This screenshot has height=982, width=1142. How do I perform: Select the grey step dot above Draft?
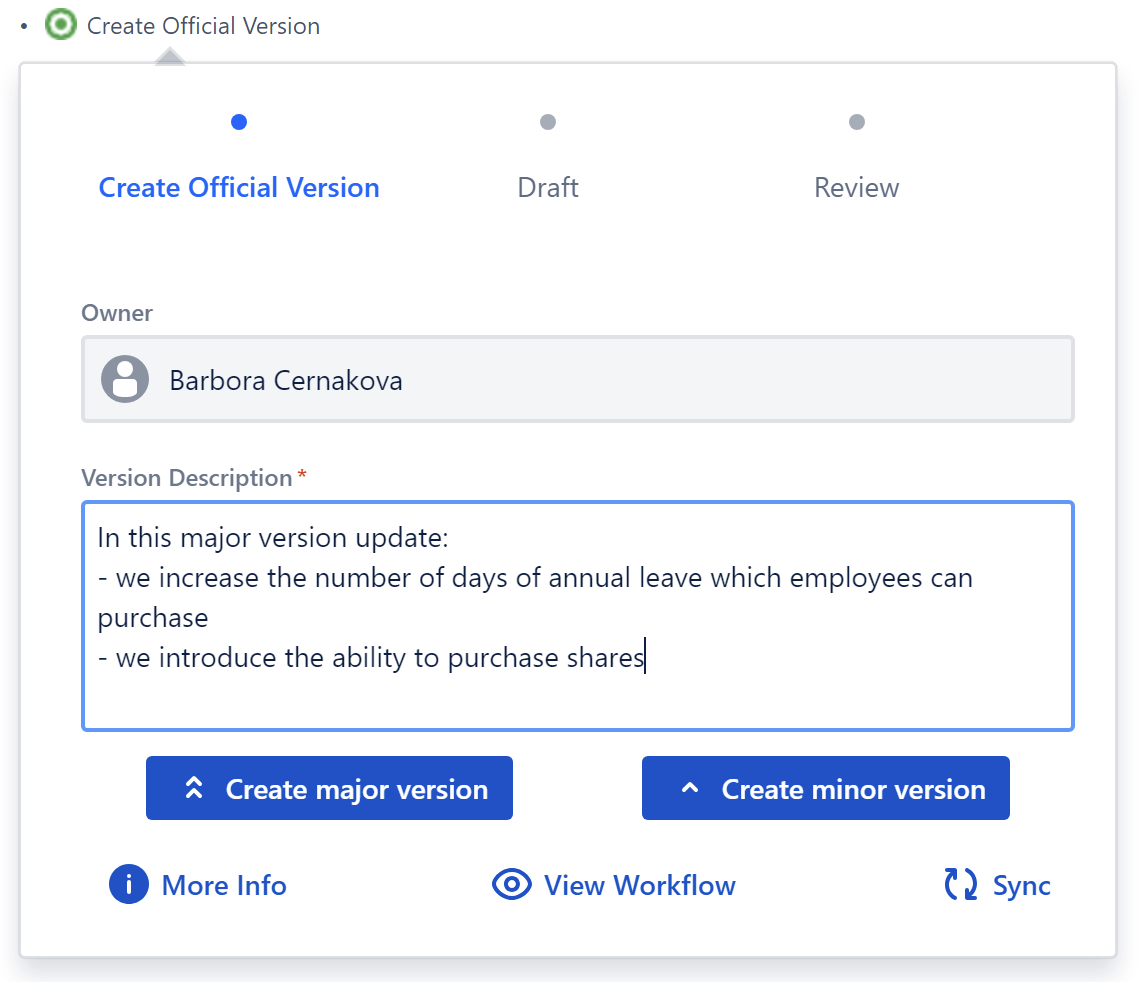(548, 122)
